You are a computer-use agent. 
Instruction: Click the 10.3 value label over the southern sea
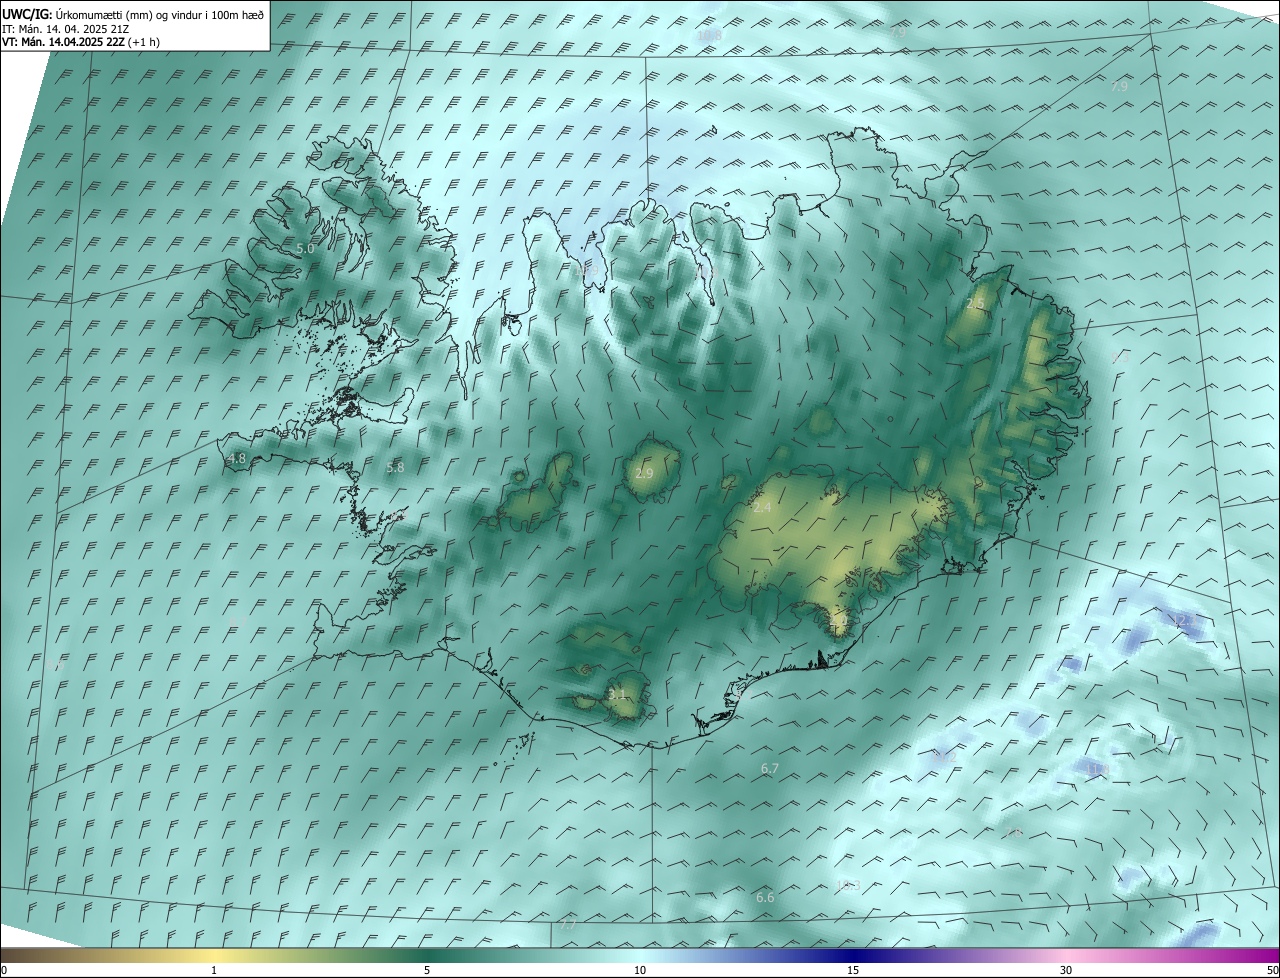point(849,885)
